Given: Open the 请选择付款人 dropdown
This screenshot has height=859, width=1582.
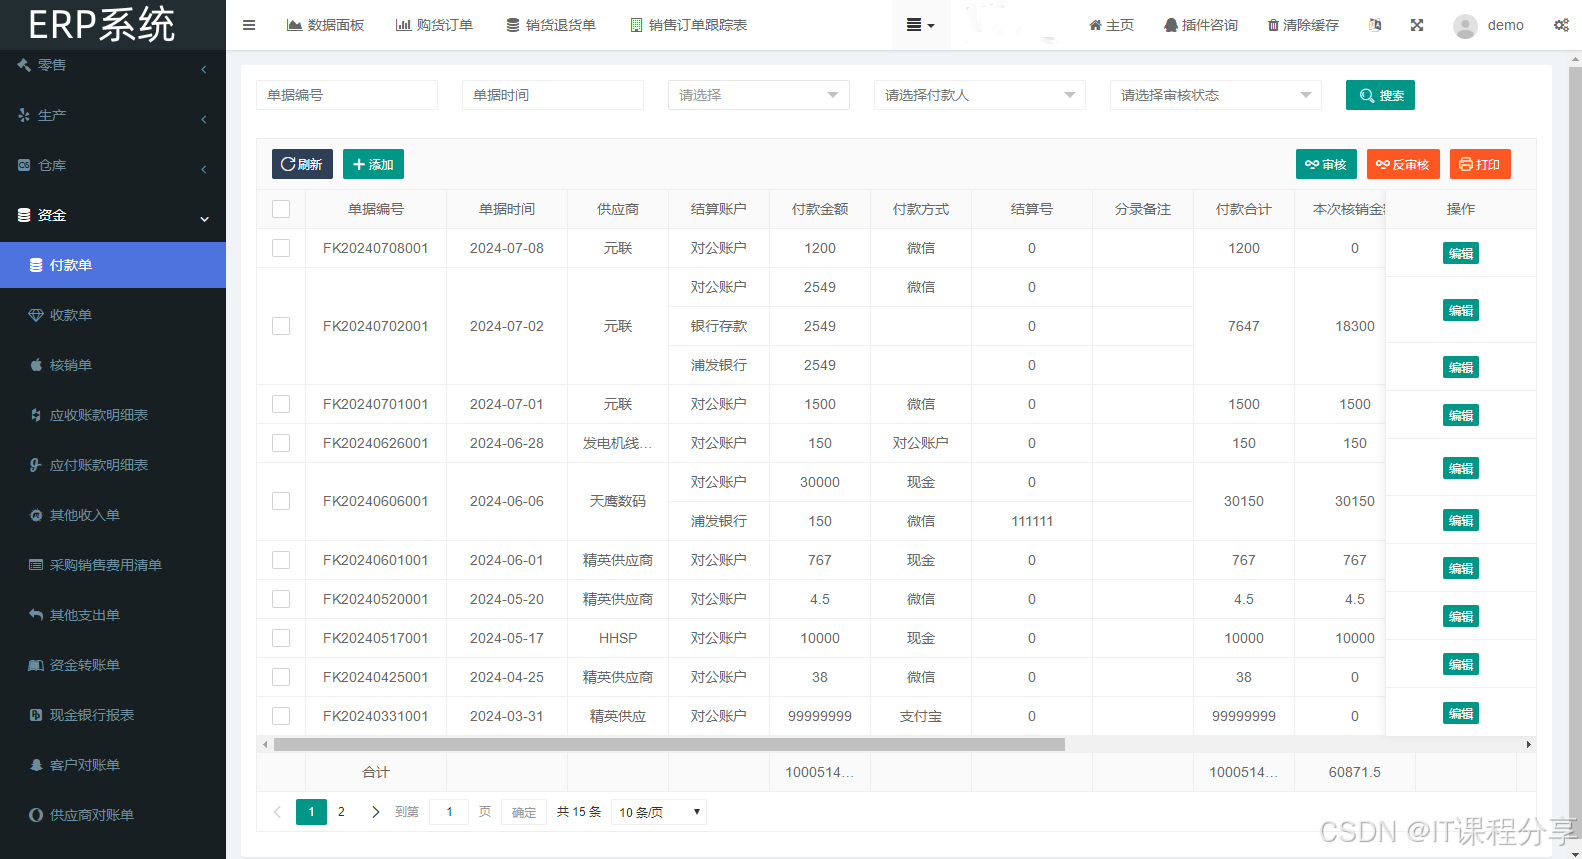Looking at the screenshot, I should point(979,95).
